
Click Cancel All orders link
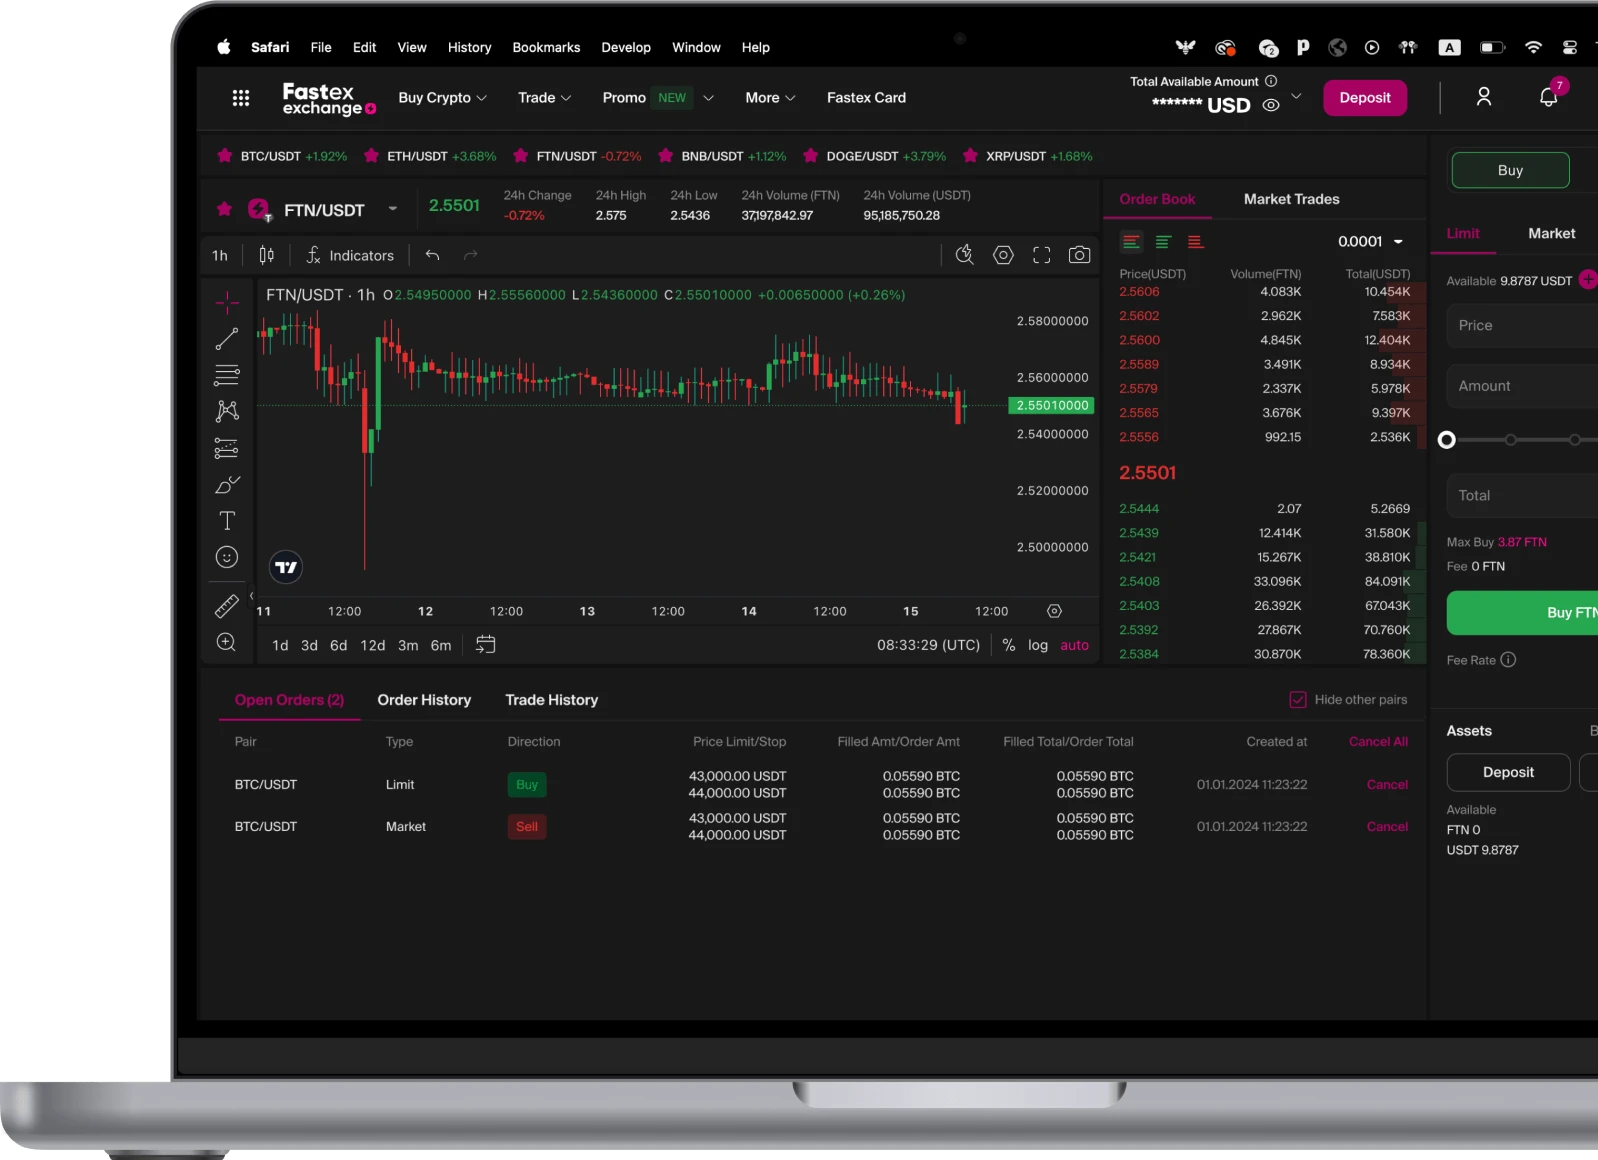[x=1378, y=741]
